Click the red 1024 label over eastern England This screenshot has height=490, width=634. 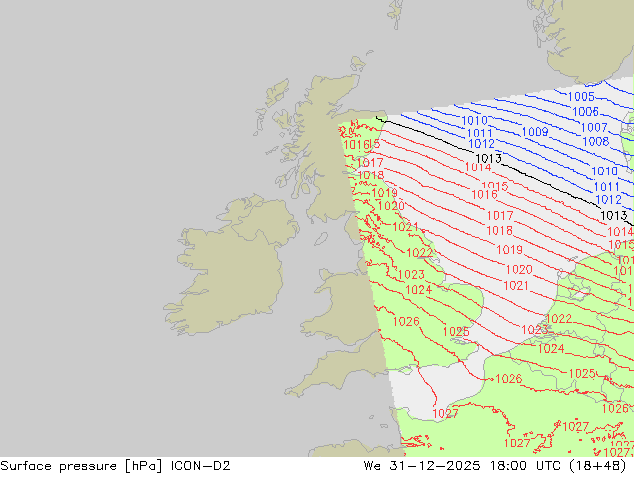tap(418, 290)
